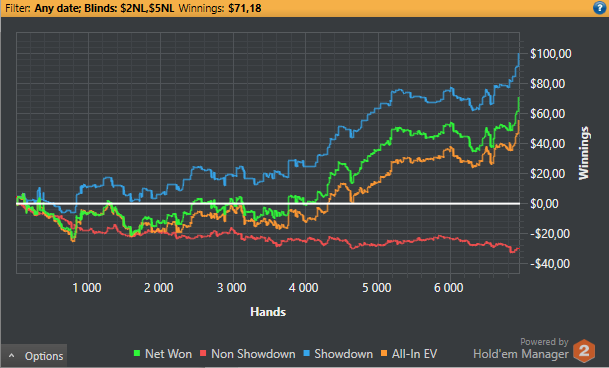Screen dimensions: 609x368
Task: Expand the Options panel
Action: [x=34, y=356]
